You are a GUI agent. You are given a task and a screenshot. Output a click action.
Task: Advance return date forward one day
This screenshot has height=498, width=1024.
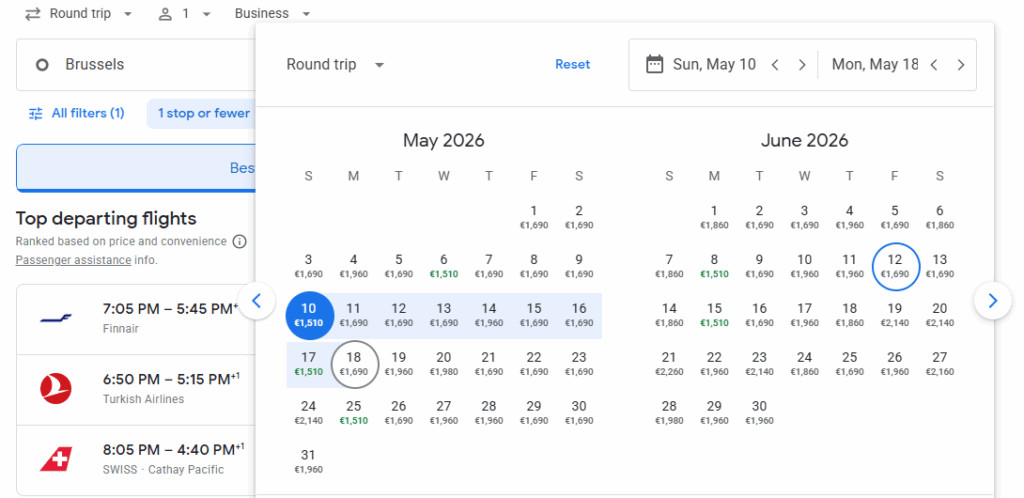[961, 65]
